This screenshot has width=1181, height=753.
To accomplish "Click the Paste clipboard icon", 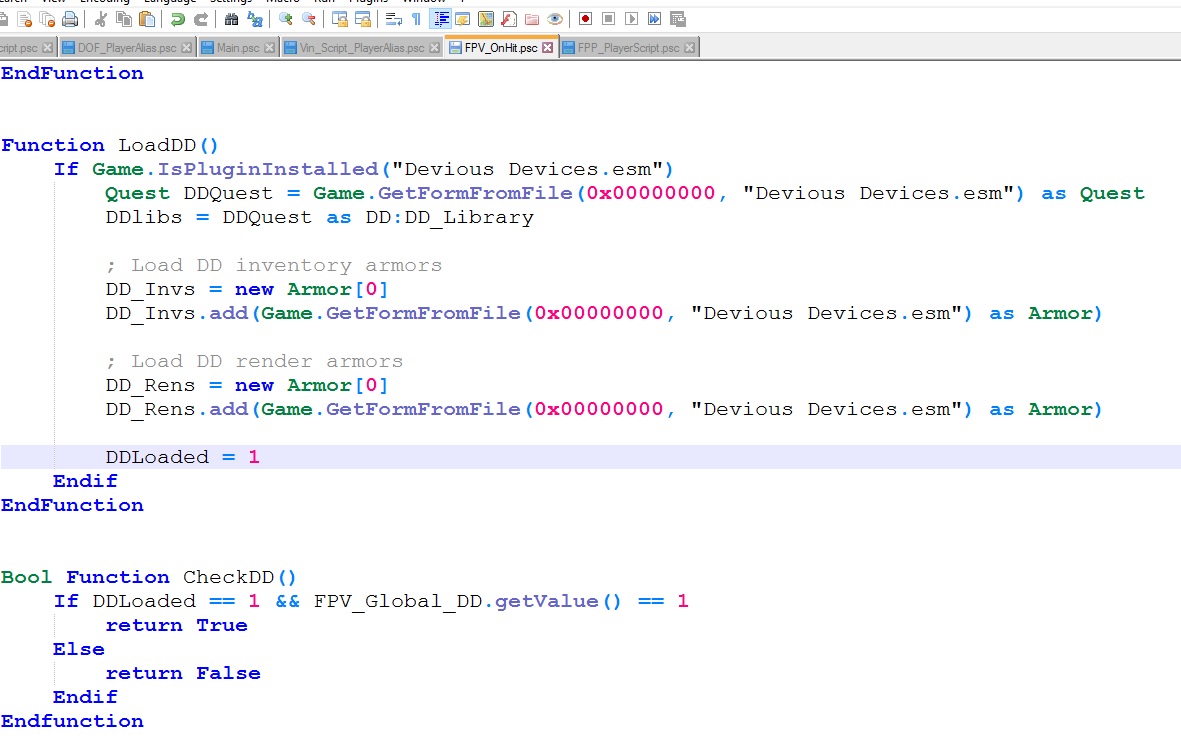I will 147,20.
